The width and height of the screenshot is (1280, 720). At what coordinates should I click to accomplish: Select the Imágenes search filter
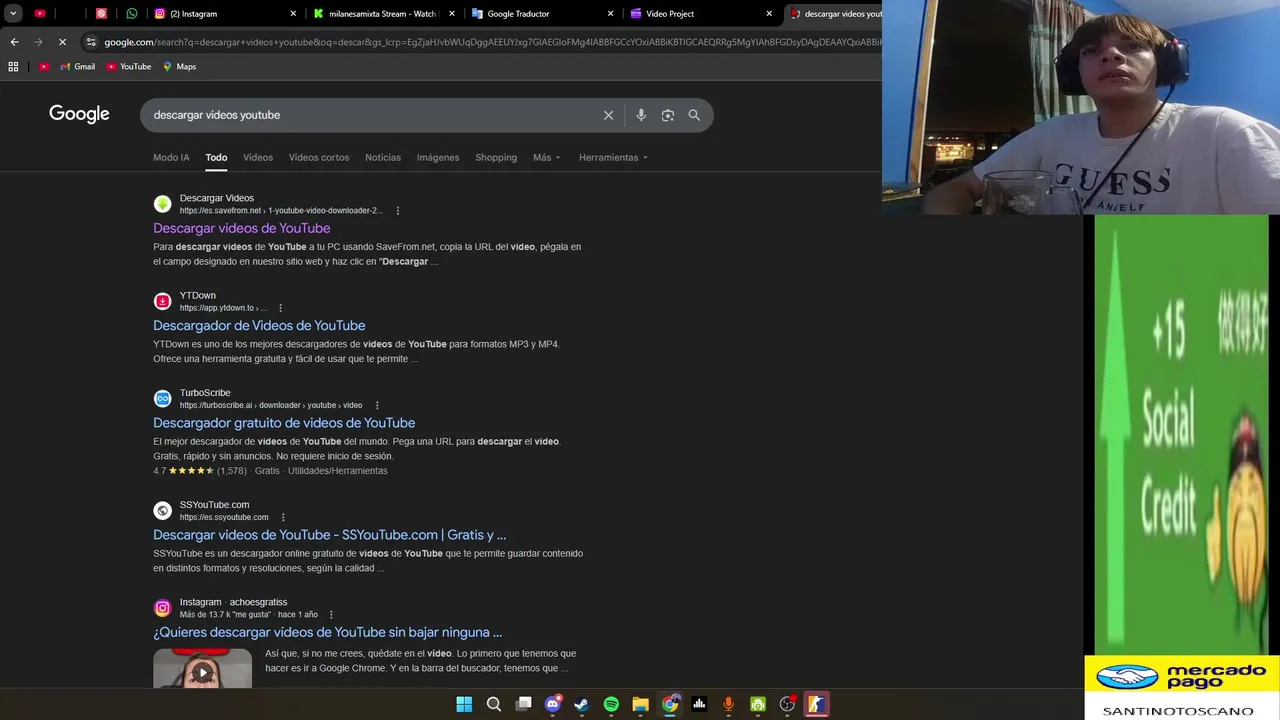pos(438,157)
